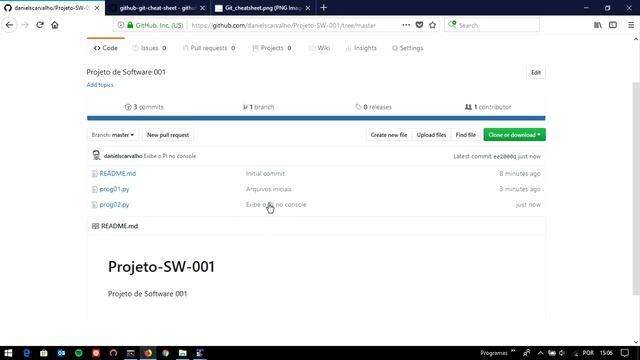This screenshot has height=360, width=640.
Task: Click the green padlock site security icon
Action: (x=130, y=25)
